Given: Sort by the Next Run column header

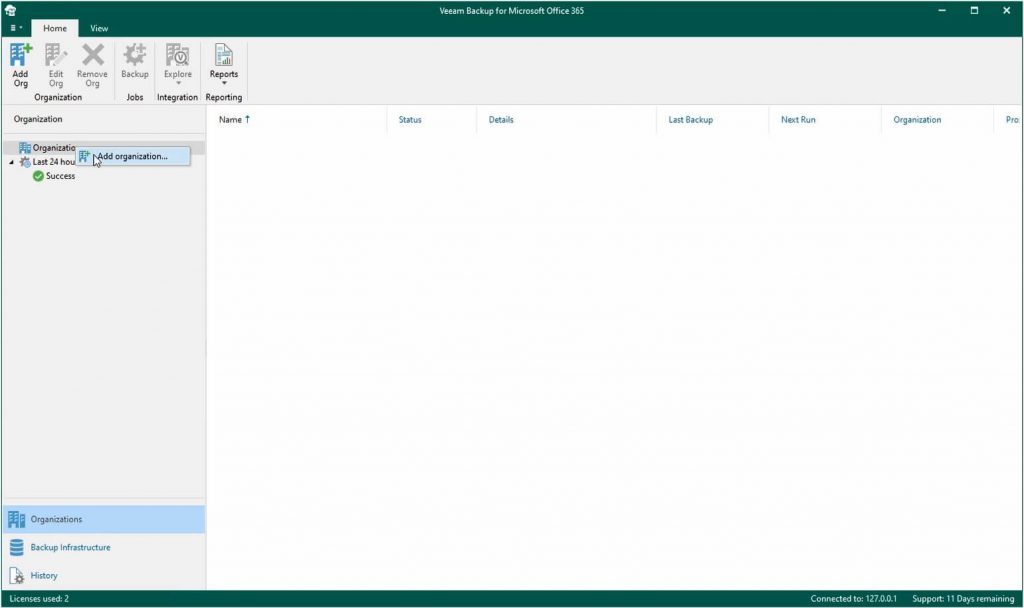Looking at the screenshot, I should click(x=798, y=120).
